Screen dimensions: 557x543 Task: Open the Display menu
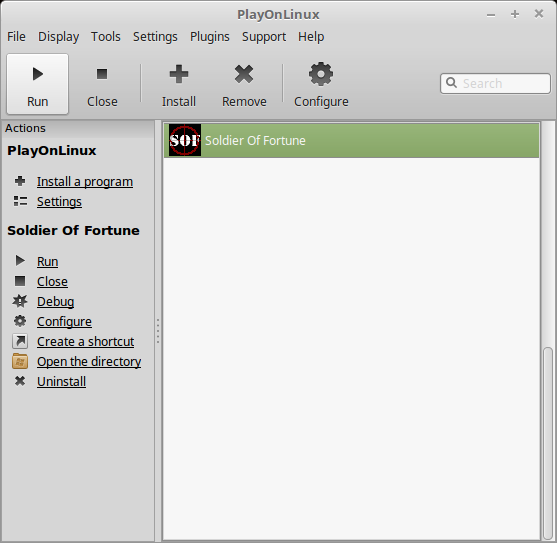(59, 37)
